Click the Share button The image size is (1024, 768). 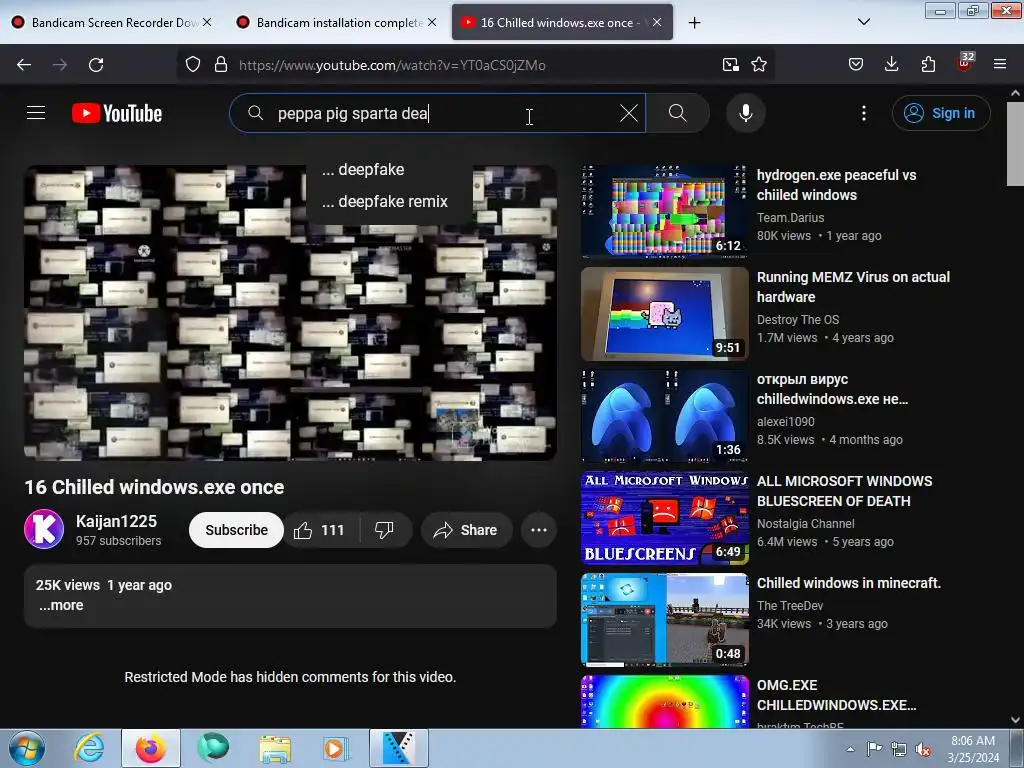[x=466, y=530]
